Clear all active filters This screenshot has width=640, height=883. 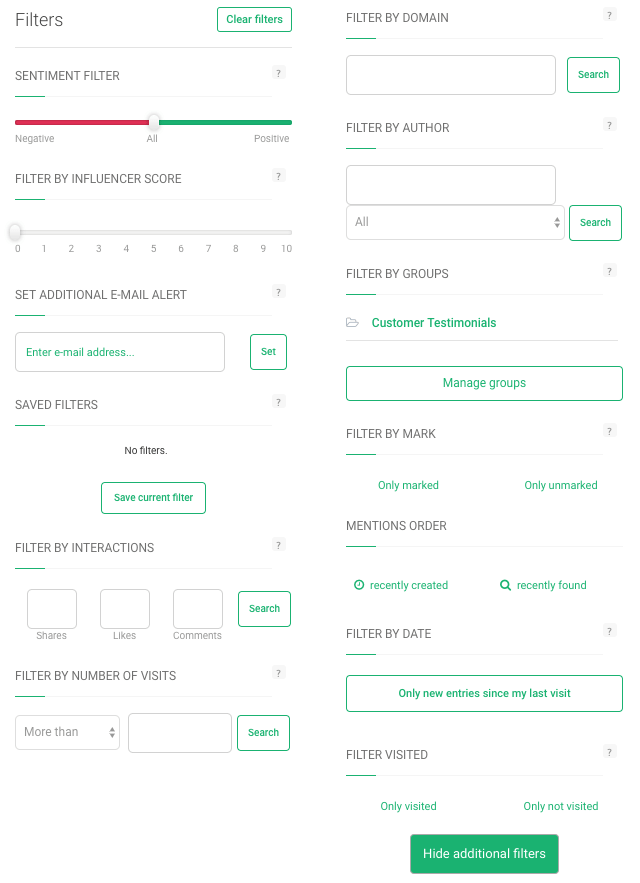click(254, 19)
